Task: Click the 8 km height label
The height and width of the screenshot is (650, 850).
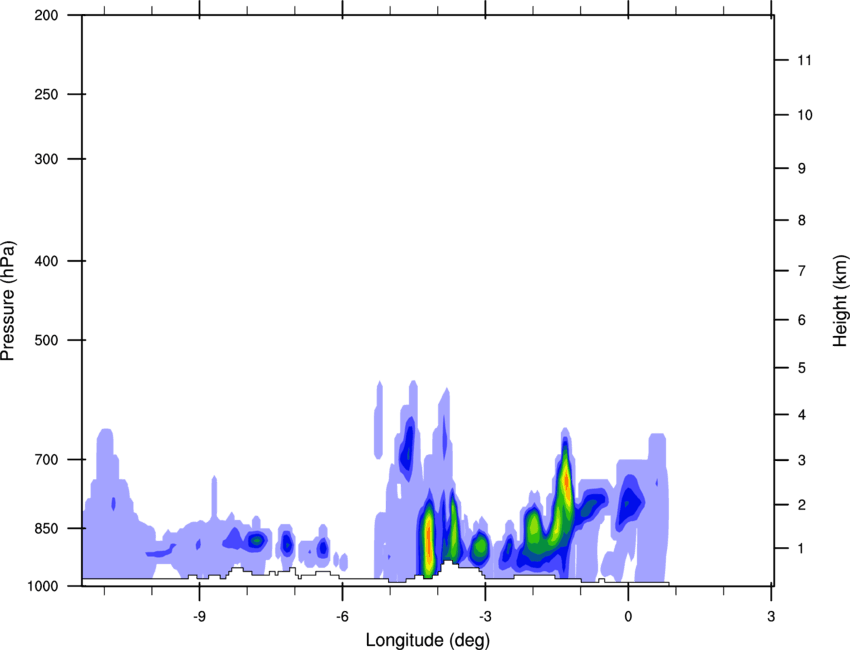Action: point(802,220)
